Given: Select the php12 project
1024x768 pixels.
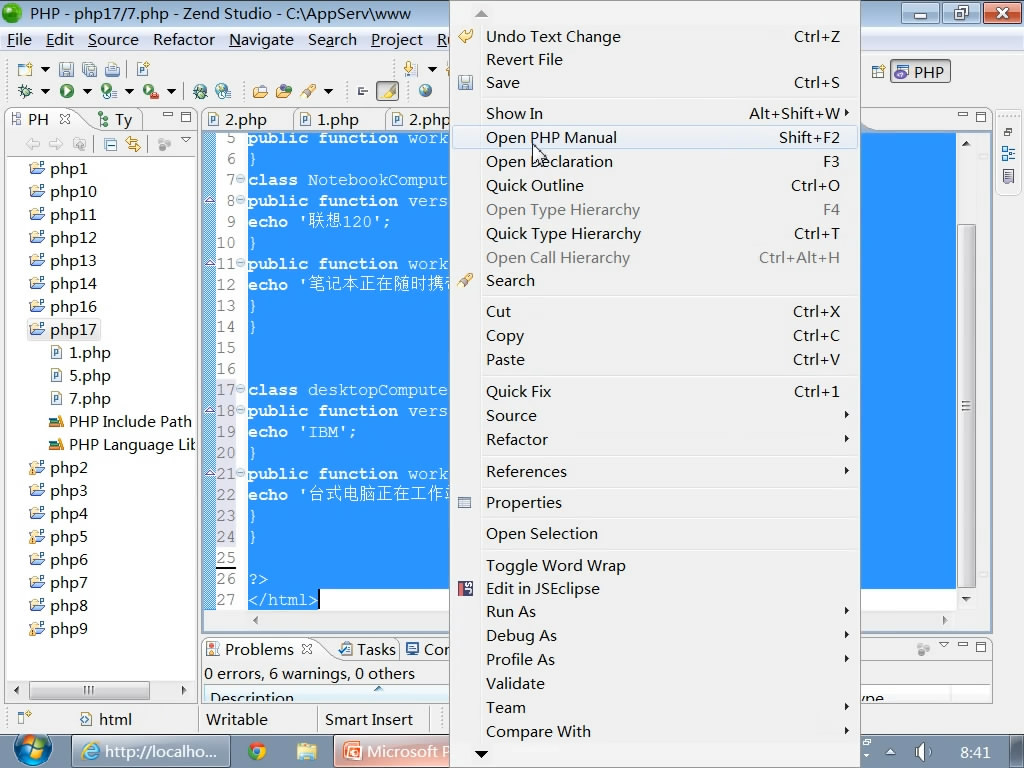Looking at the screenshot, I should (63, 238).
